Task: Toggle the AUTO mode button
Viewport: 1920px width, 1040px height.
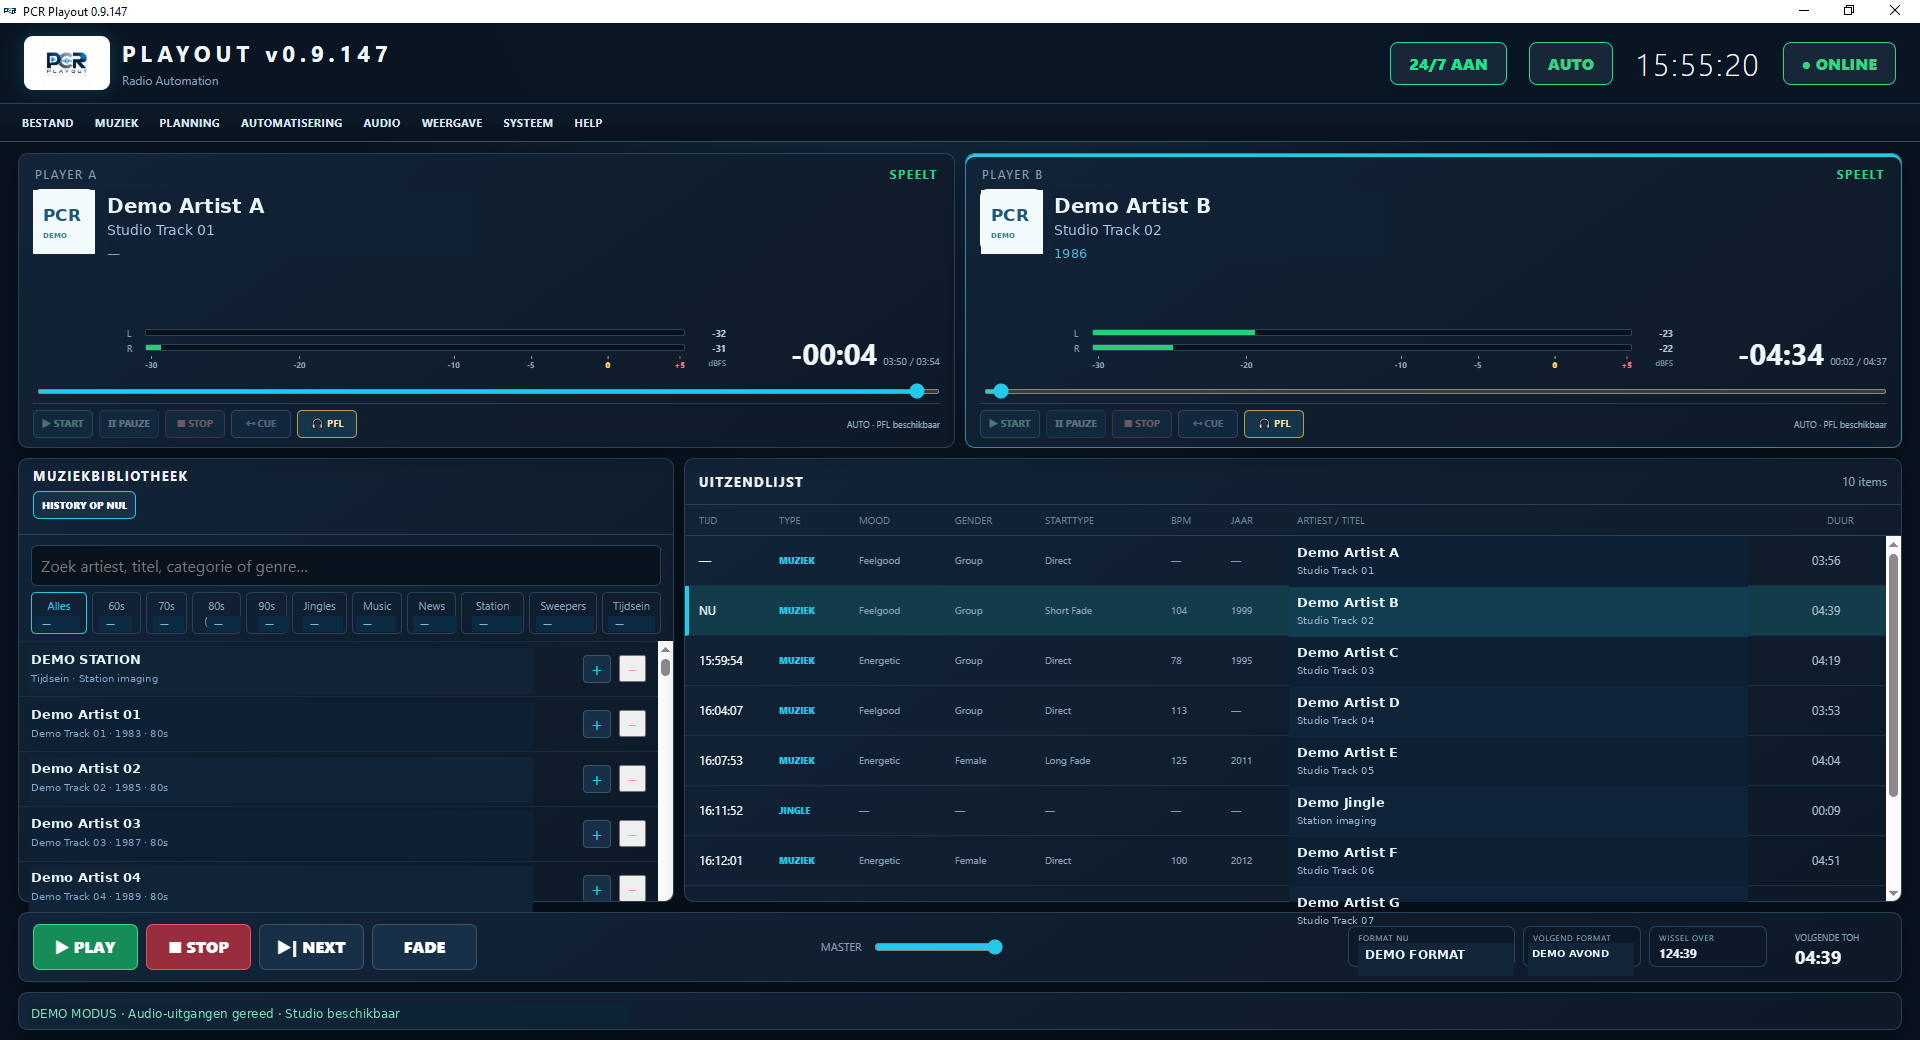Action: (x=1570, y=64)
